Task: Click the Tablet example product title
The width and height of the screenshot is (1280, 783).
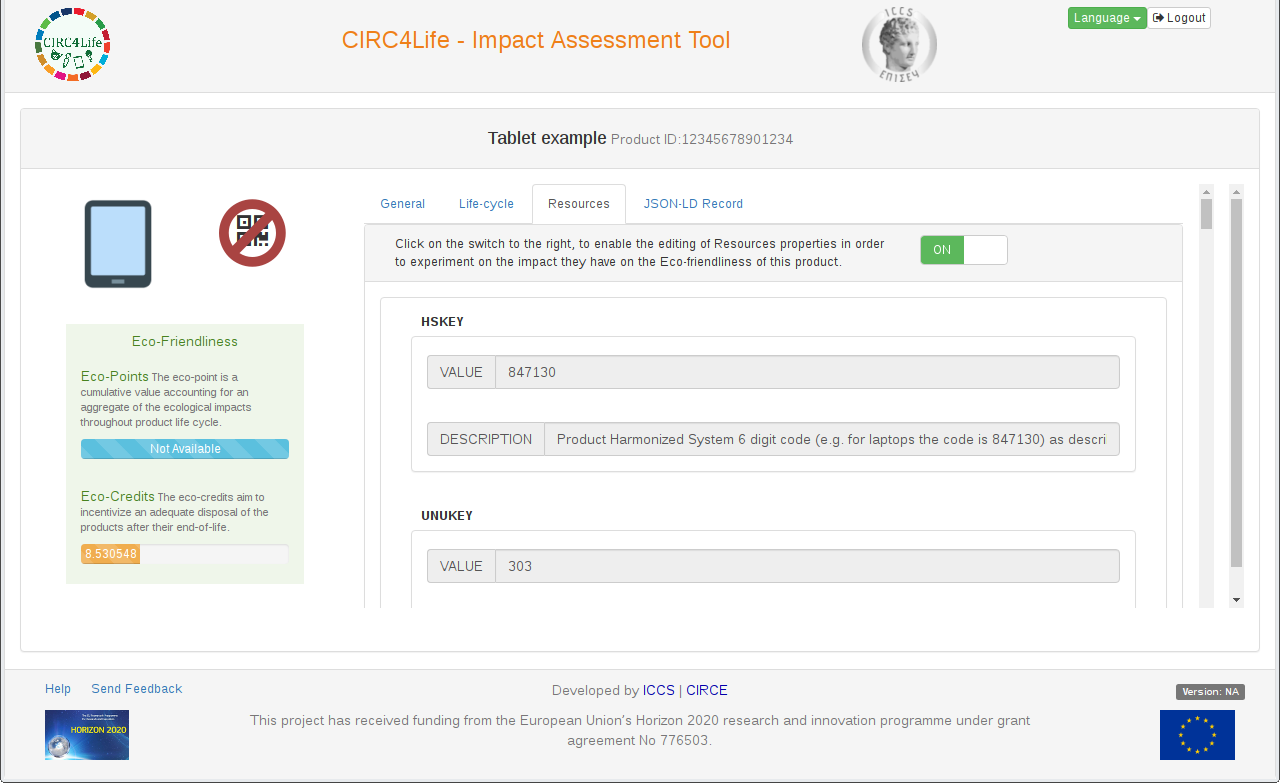Action: [547, 138]
